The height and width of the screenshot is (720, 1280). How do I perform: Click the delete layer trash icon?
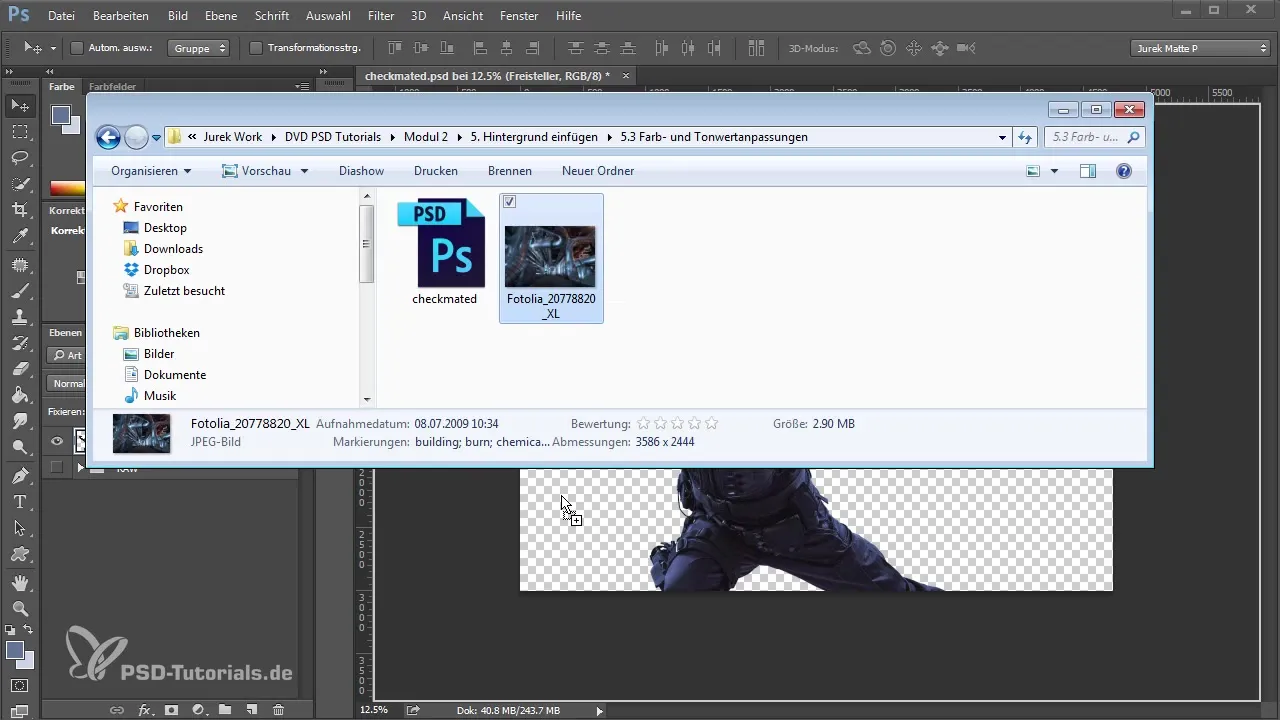[279, 710]
